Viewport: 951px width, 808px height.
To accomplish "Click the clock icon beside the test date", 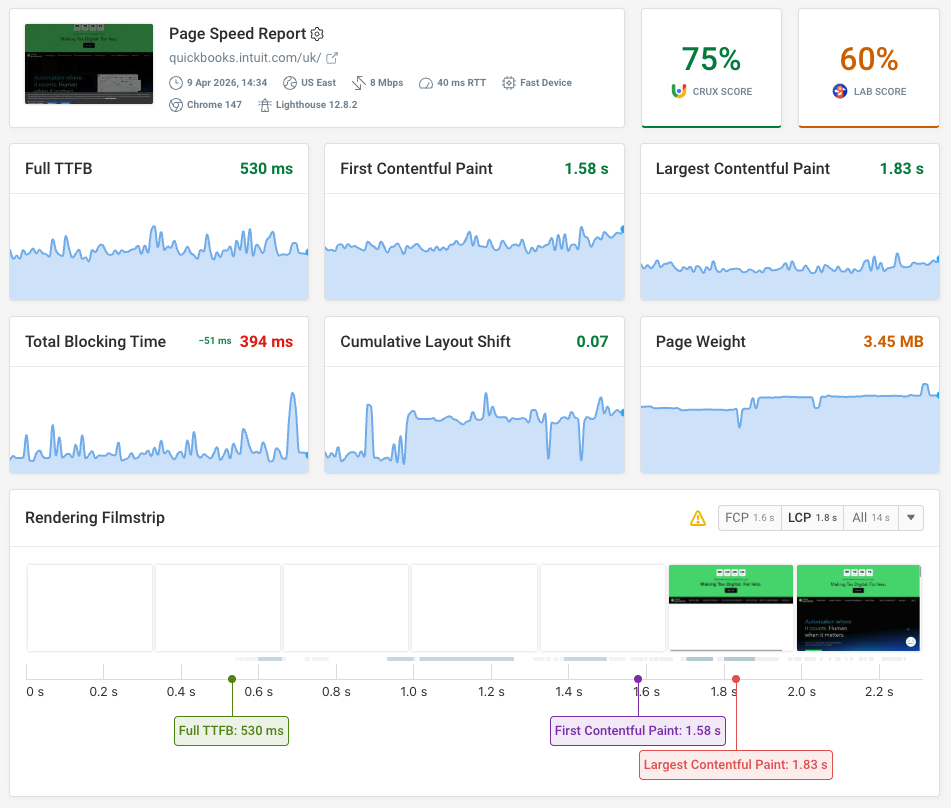I will point(175,83).
